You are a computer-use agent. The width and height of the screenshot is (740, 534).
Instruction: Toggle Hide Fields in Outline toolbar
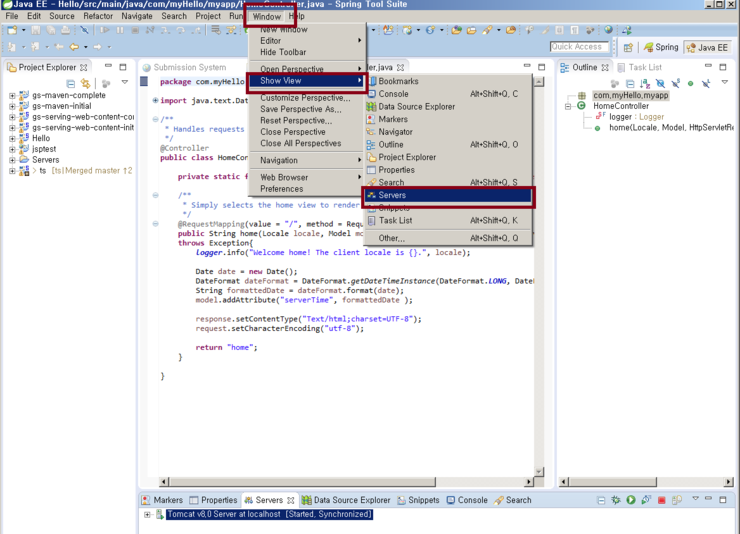660,84
